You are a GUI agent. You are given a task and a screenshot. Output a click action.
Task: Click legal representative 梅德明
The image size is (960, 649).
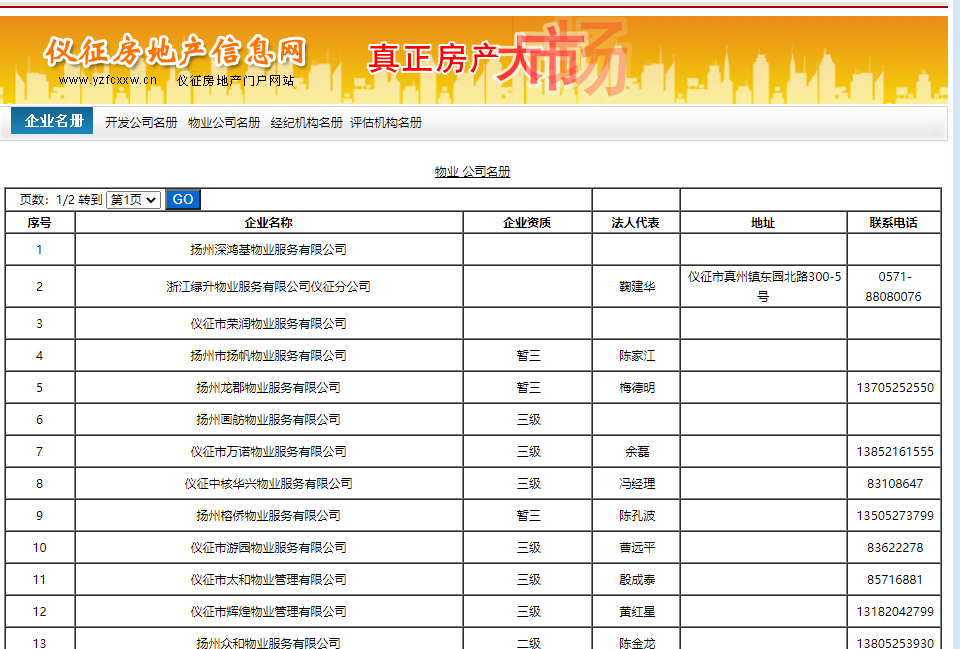[637, 388]
